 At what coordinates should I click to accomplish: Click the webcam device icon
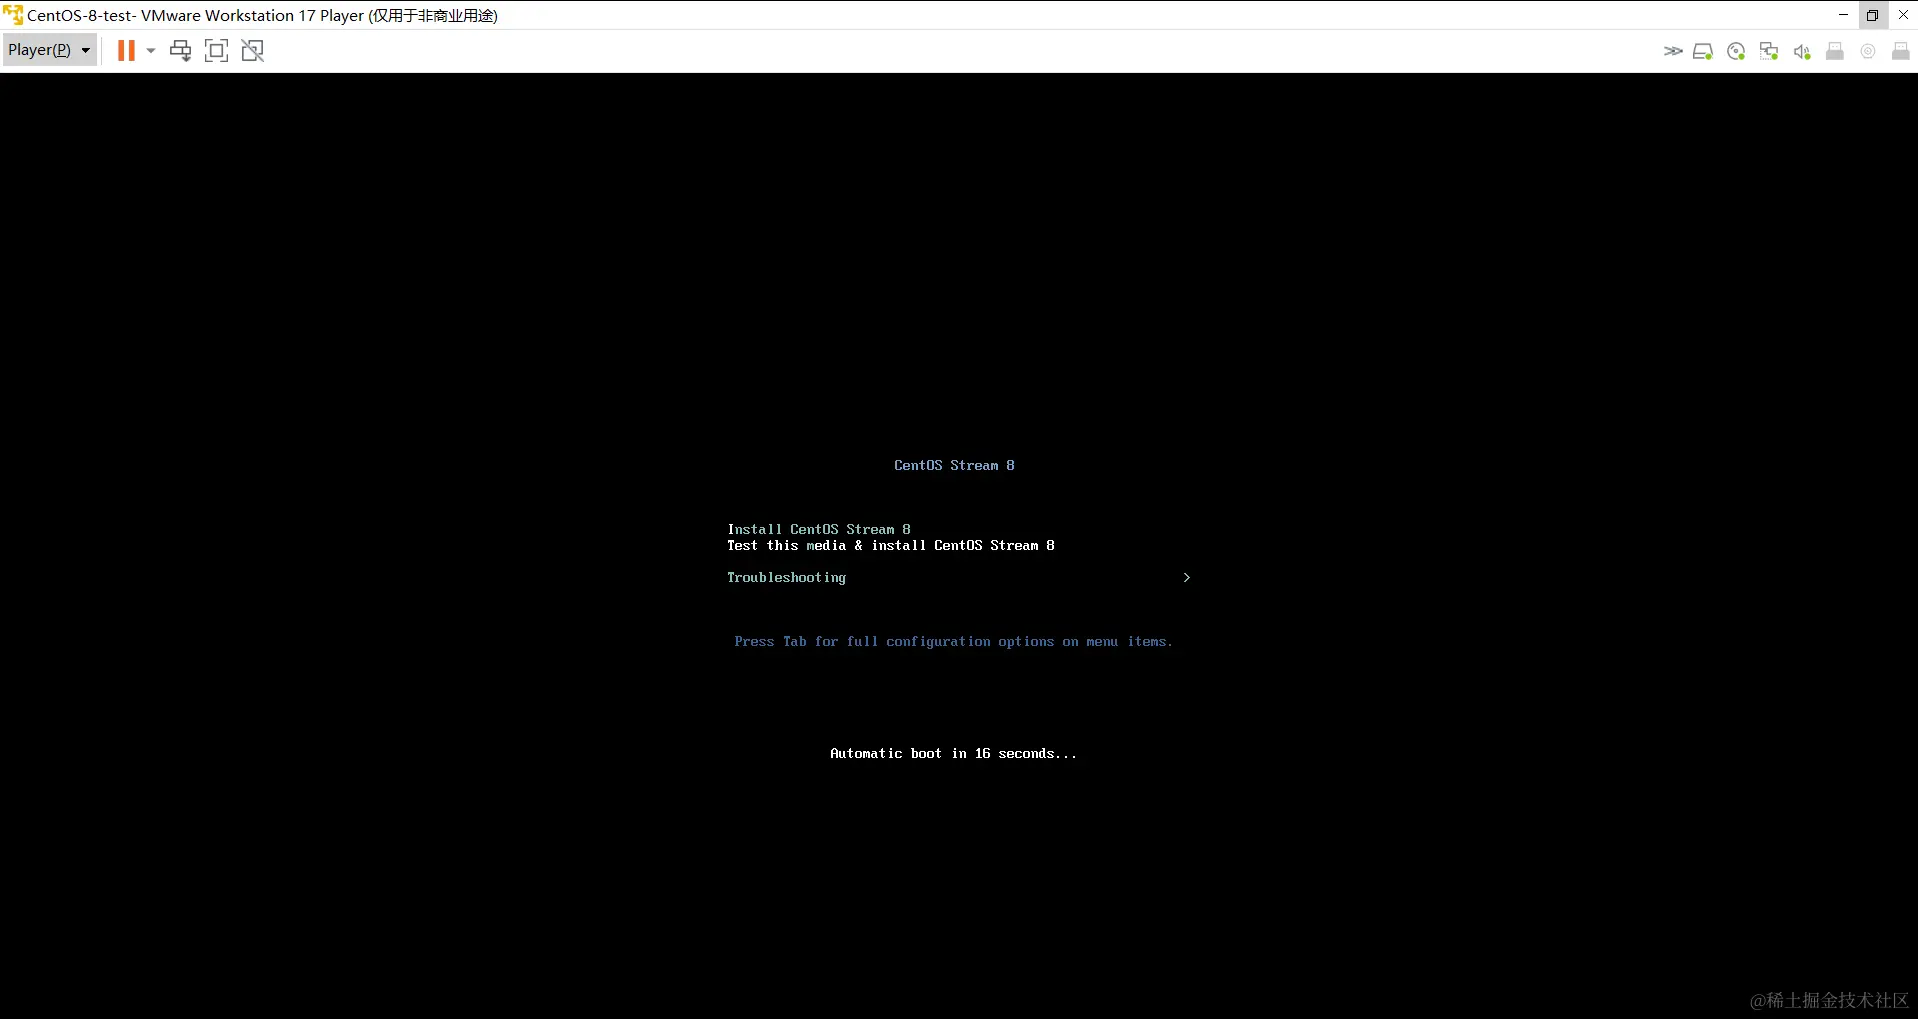point(1868,51)
